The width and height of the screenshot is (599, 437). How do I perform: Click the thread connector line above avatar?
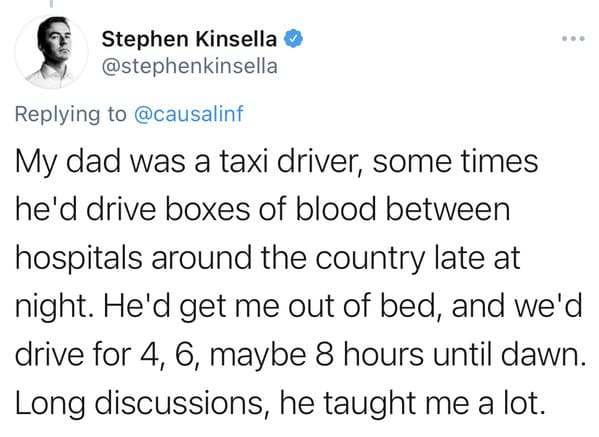point(51,4)
